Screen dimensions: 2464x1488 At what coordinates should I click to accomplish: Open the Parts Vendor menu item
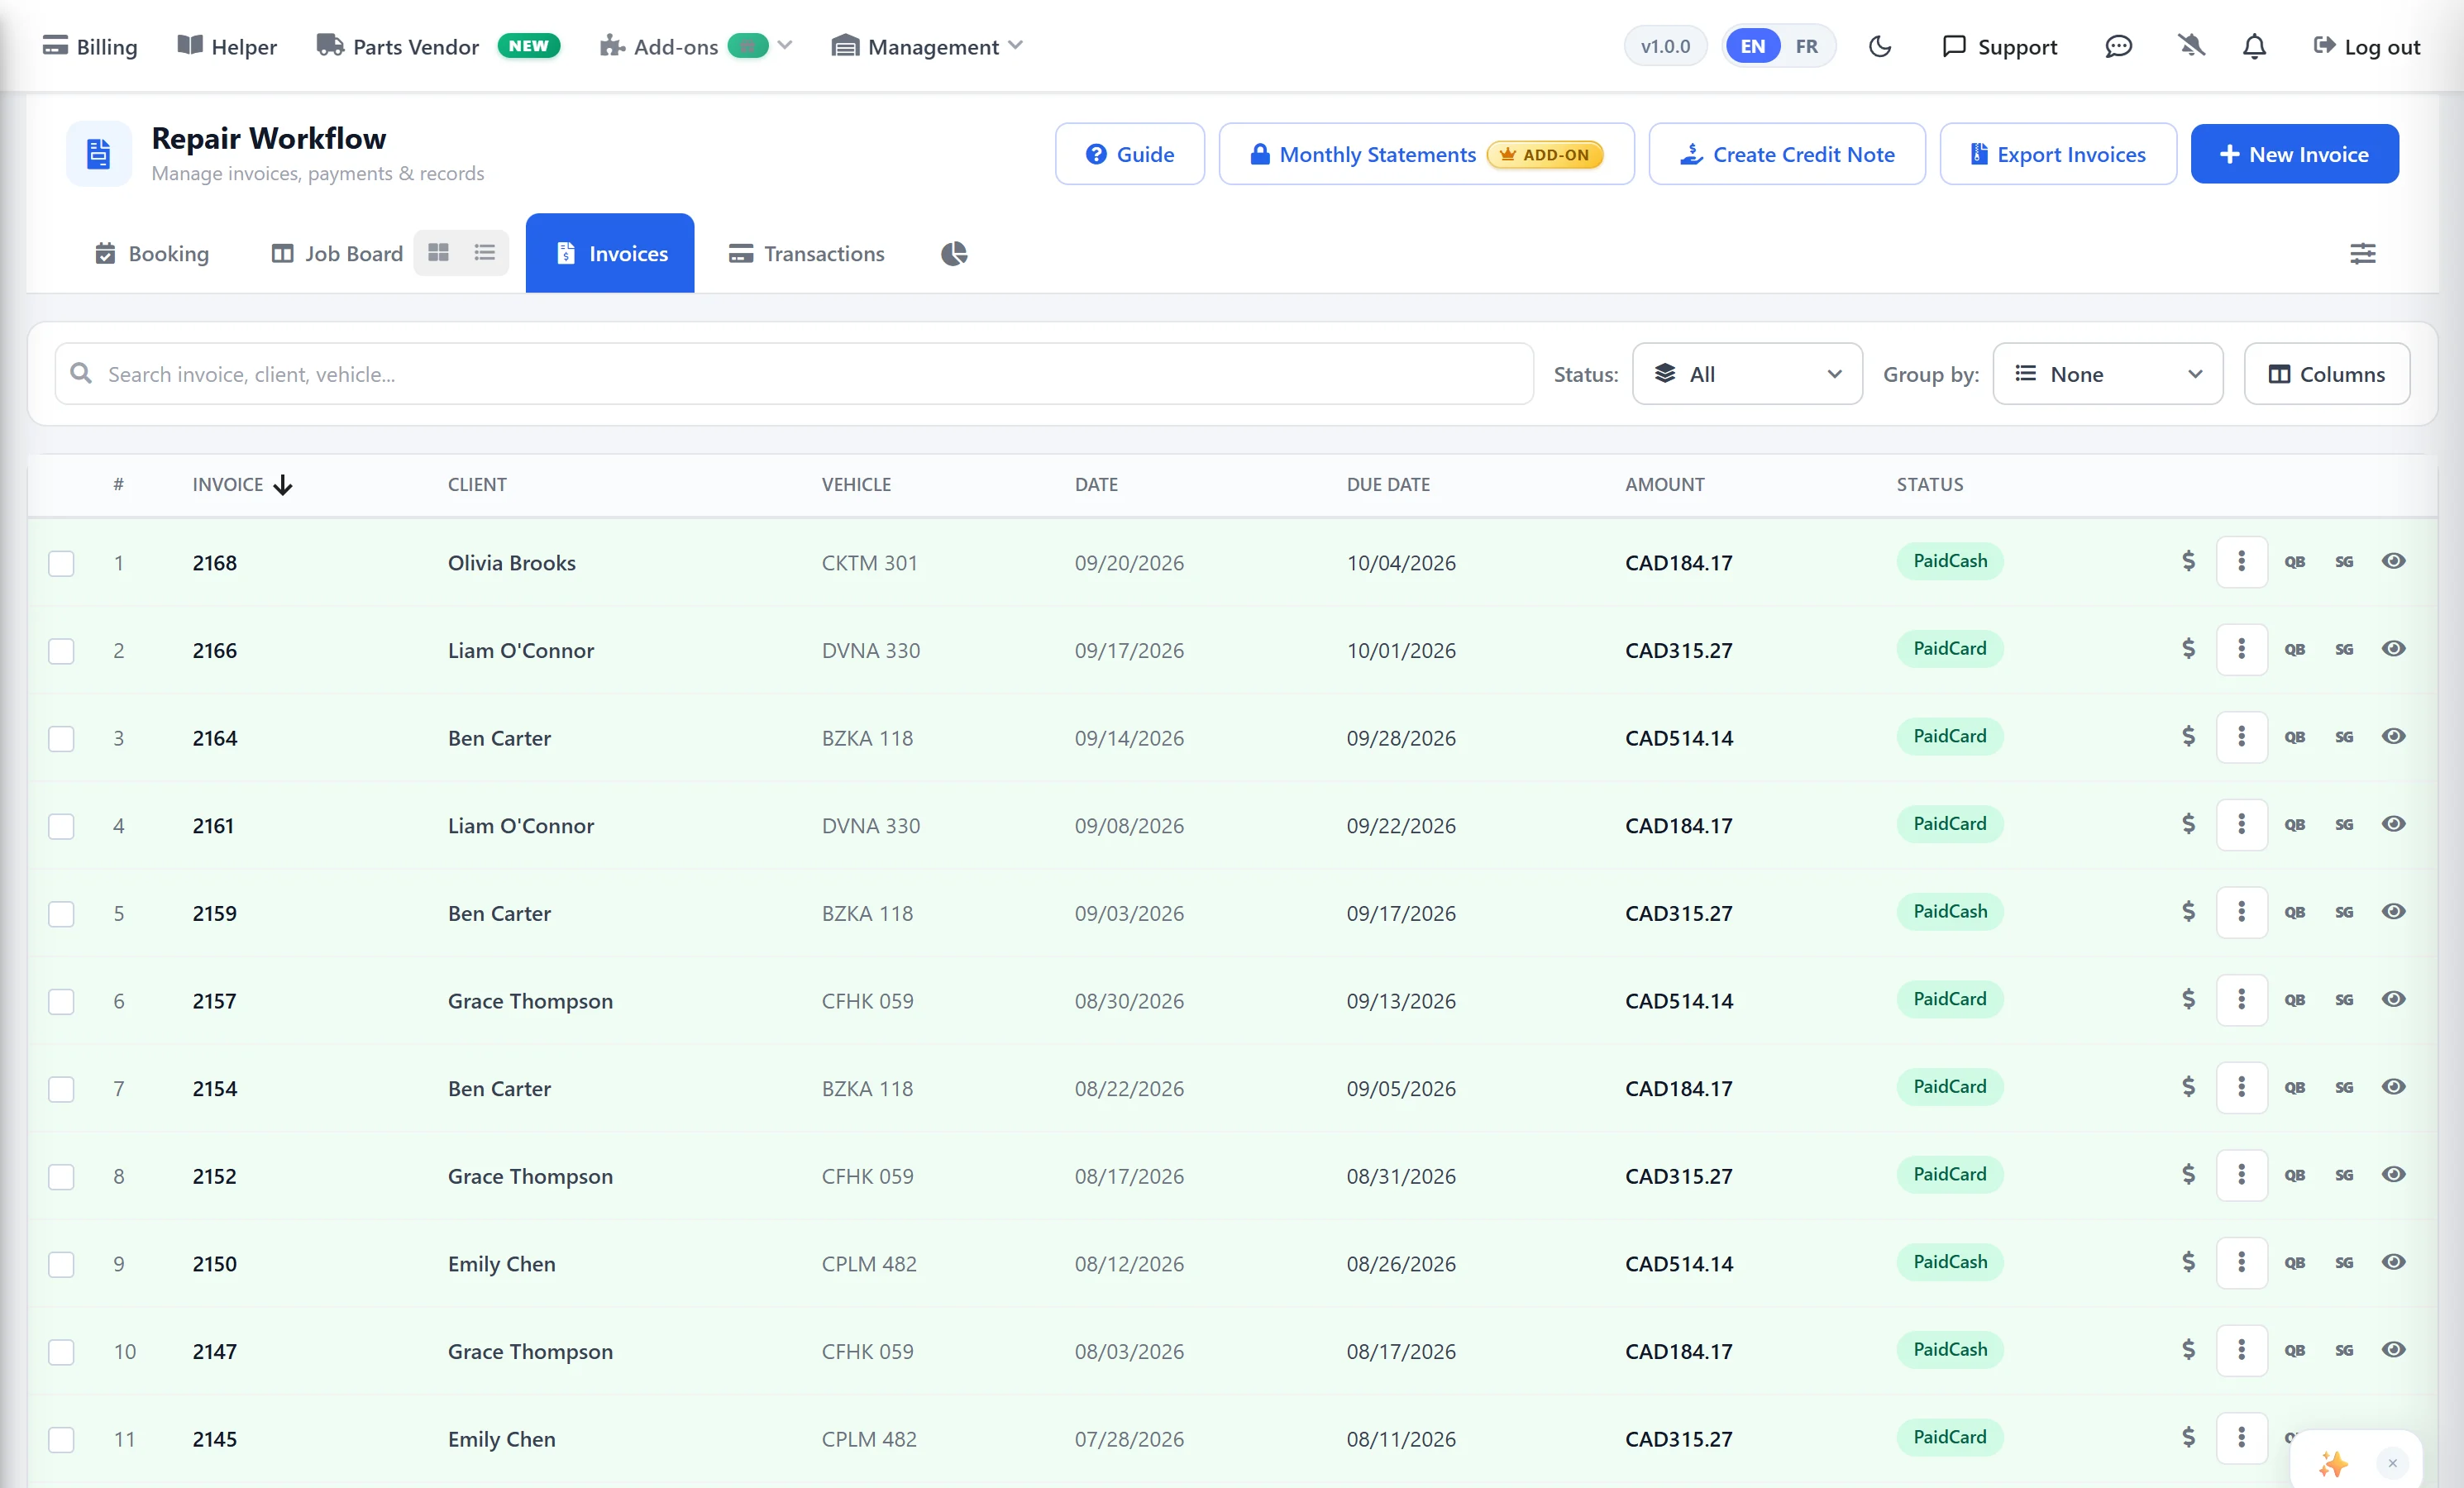coord(438,46)
